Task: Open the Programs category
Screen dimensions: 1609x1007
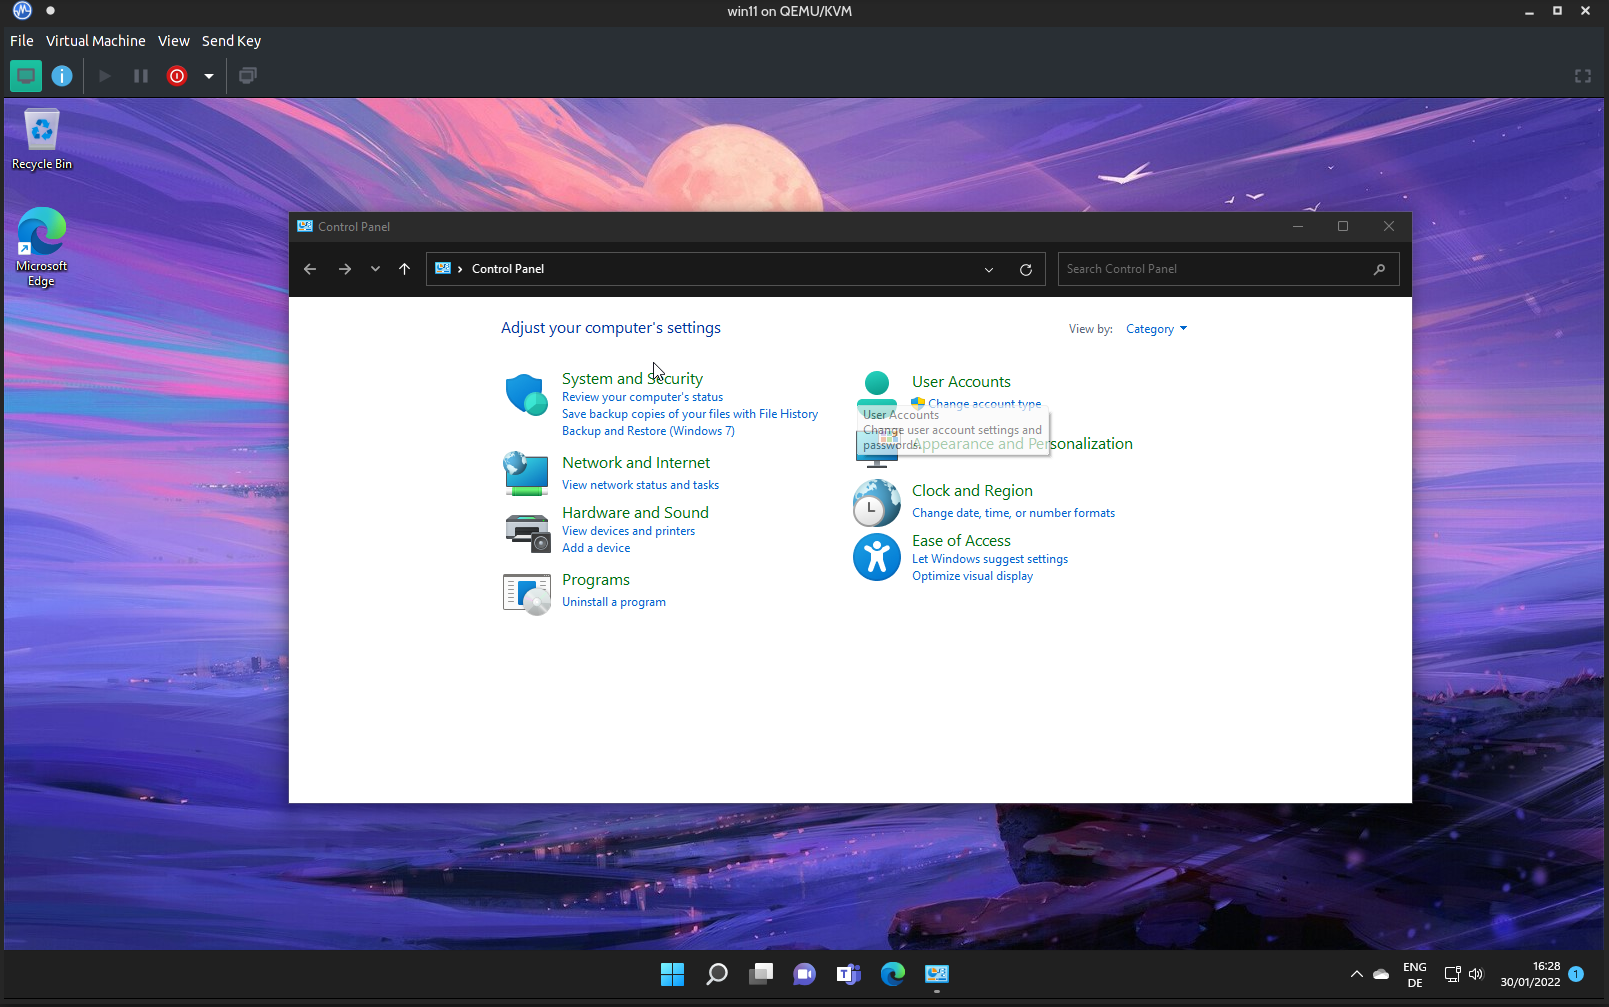Action: pos(596,580)
